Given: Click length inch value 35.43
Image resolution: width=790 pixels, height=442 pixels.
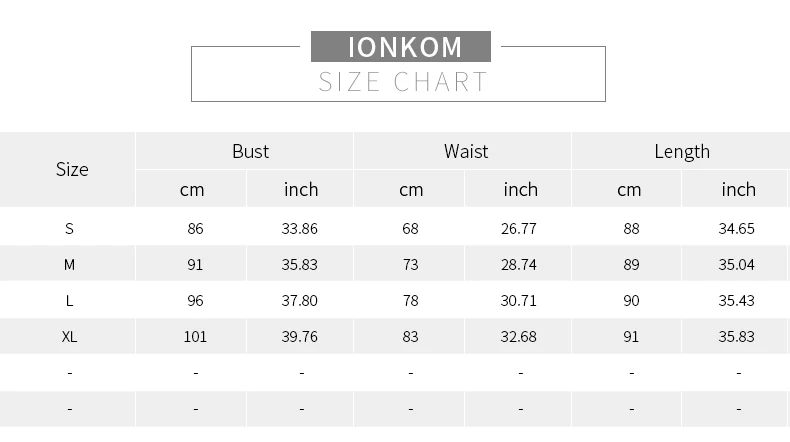Looking at the screenshot, I should point(737,301).
